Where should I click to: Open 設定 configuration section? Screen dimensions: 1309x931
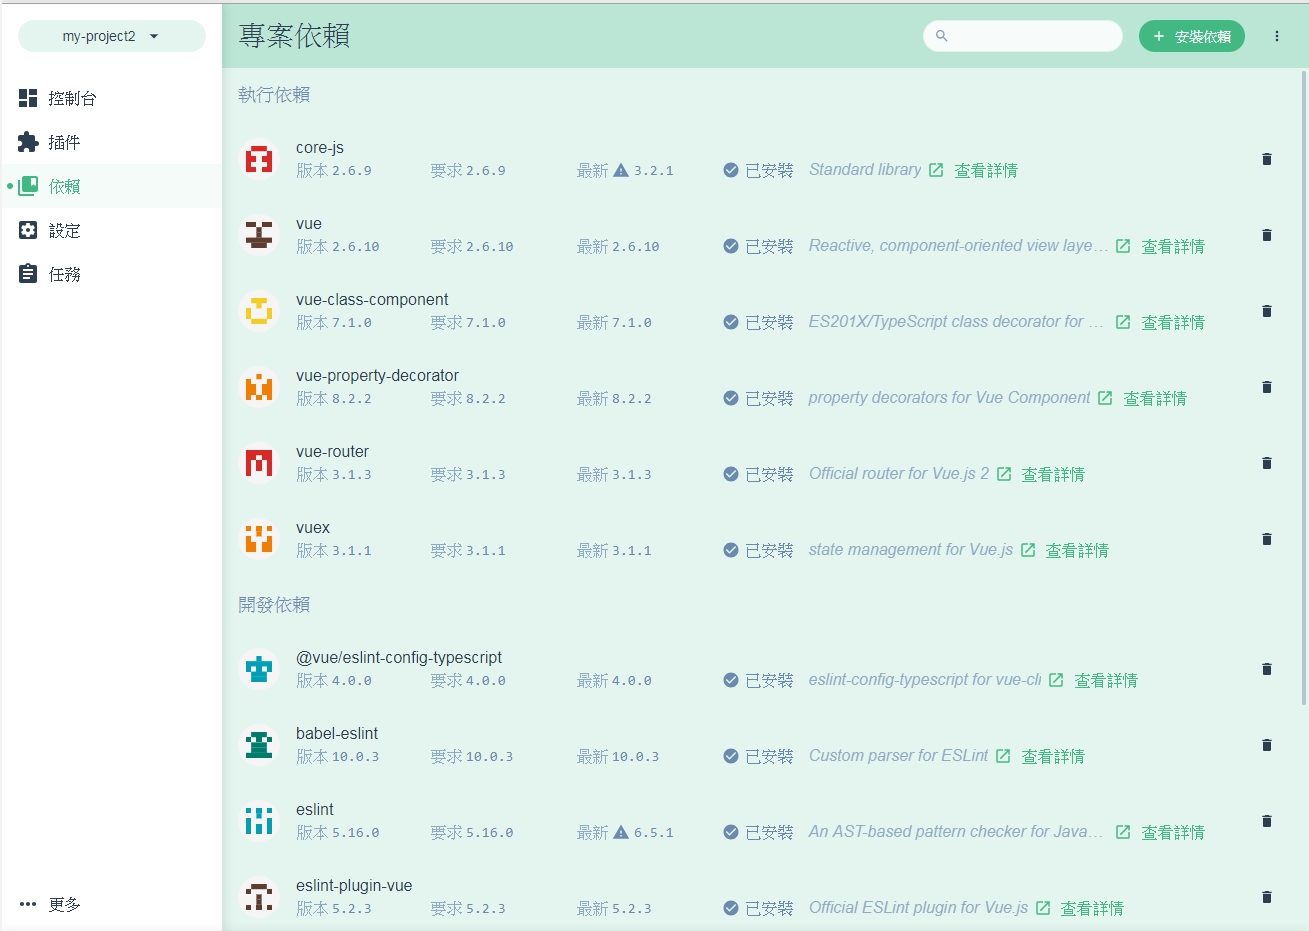[111, 230]
